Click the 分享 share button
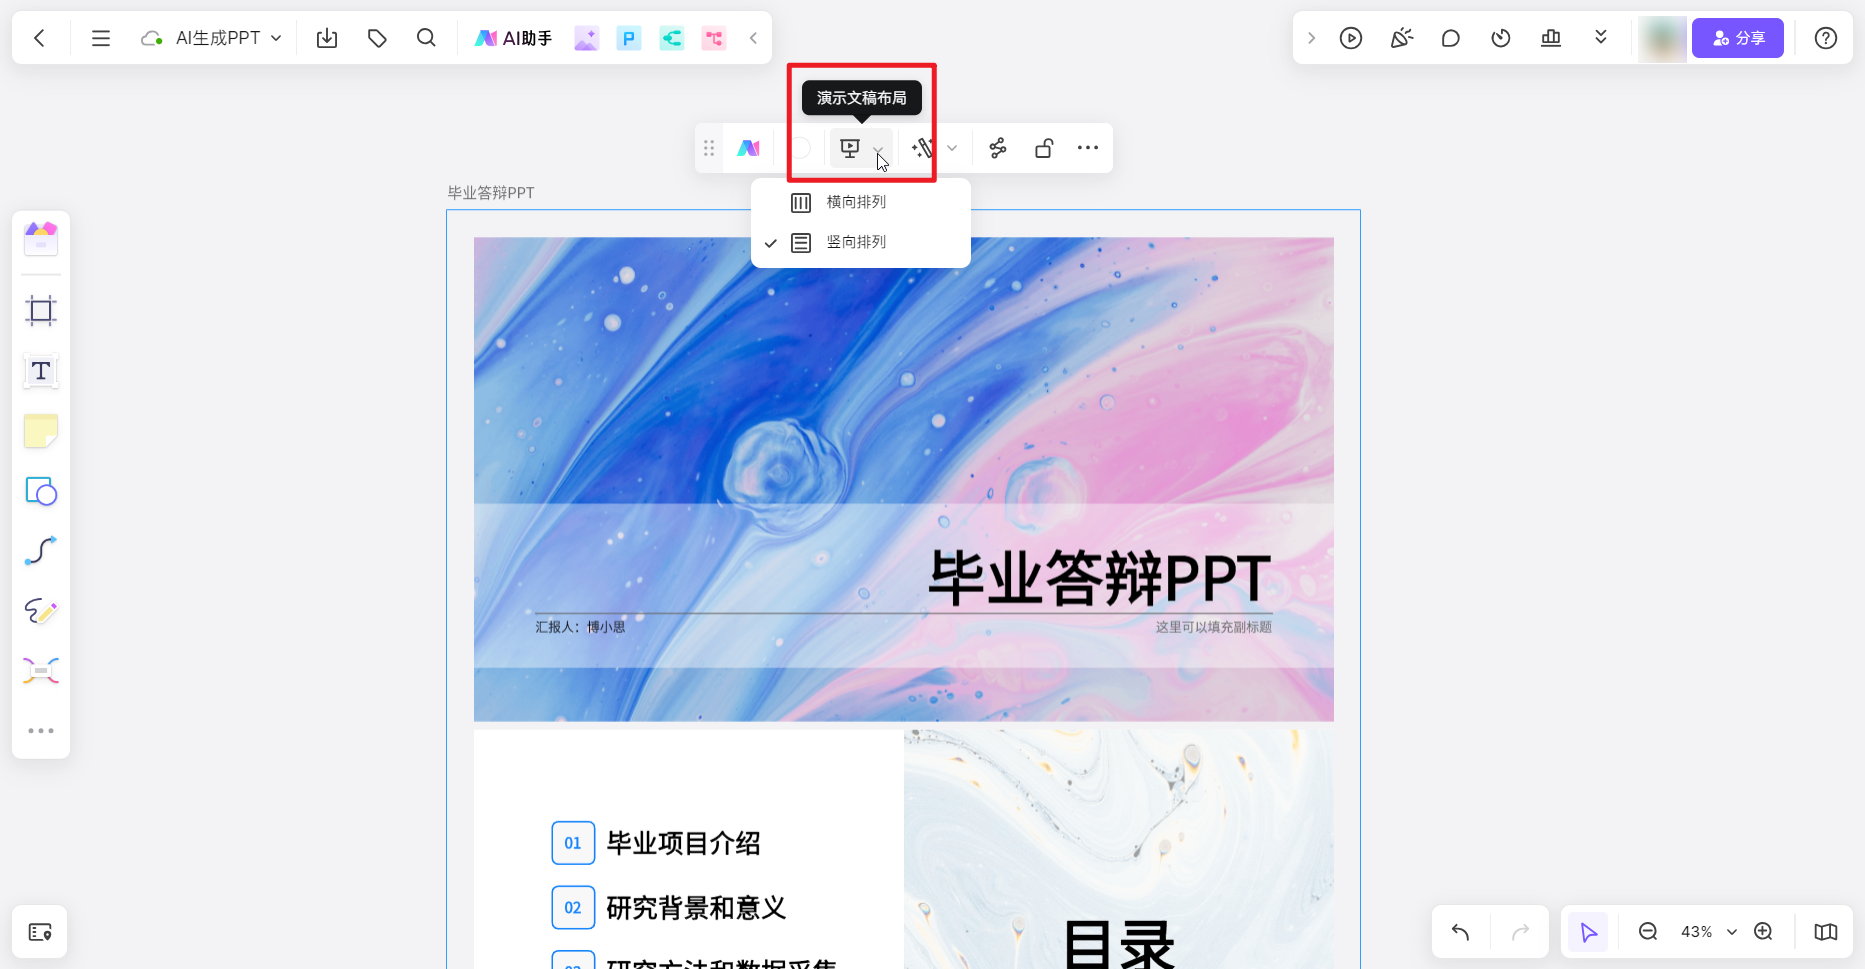Image resolution: width=1865 pixels, height=969 pixels. coord(1738,38)
